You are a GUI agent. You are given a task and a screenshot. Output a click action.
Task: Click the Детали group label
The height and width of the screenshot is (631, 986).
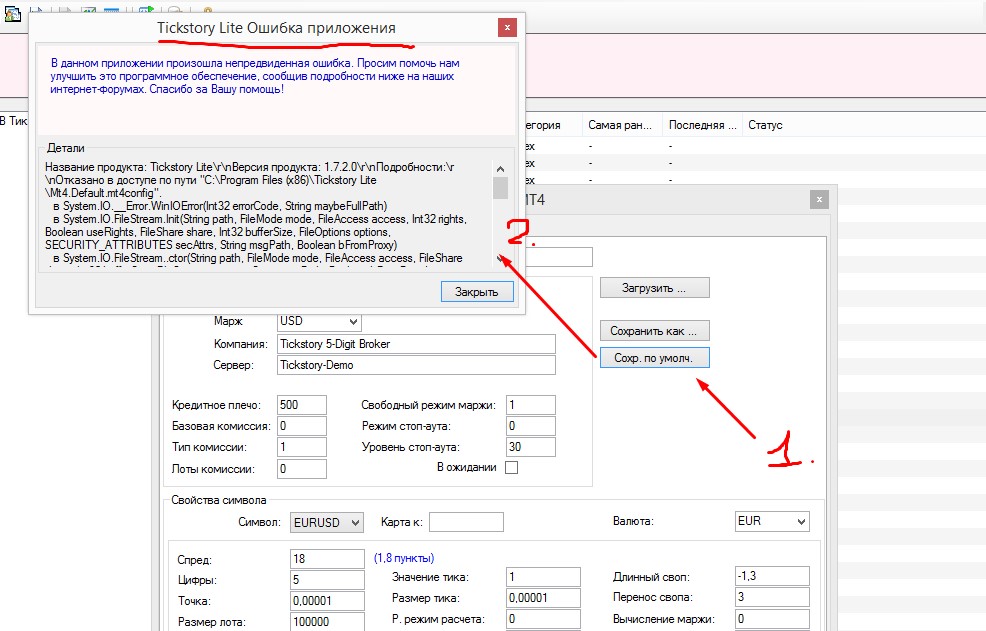click(65, 148)
